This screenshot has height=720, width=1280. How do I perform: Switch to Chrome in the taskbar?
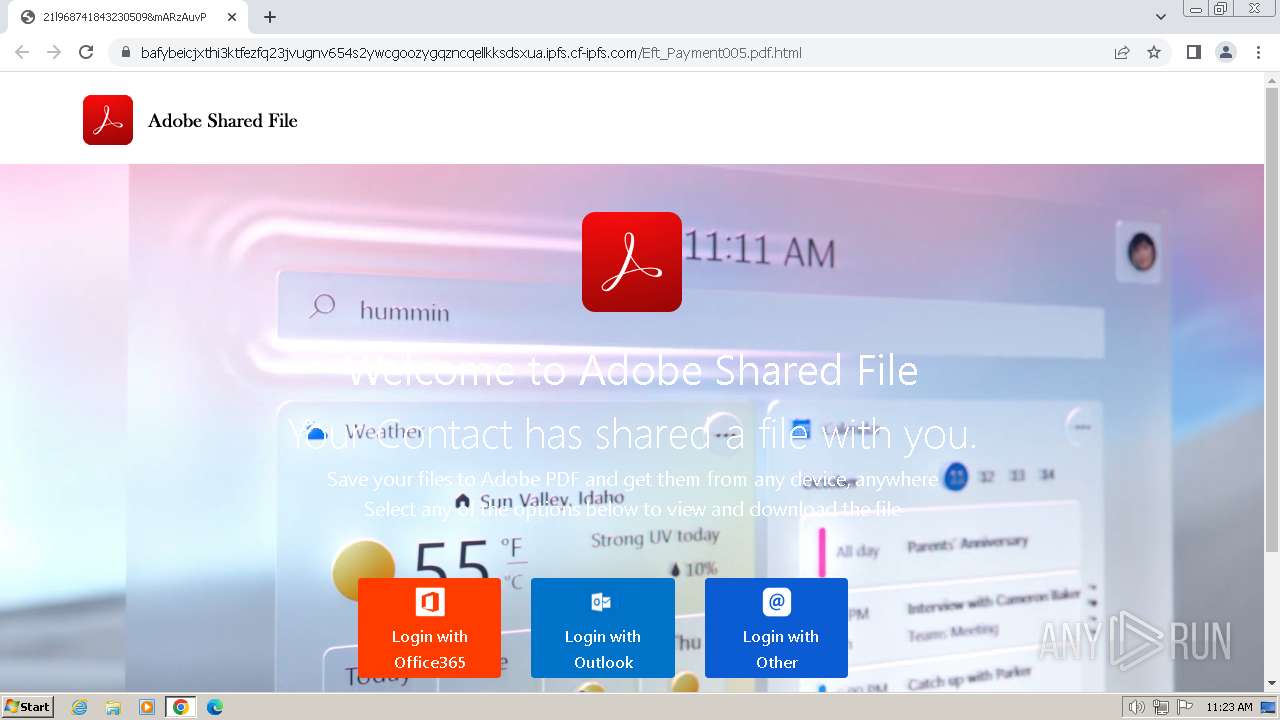[181, 707]
